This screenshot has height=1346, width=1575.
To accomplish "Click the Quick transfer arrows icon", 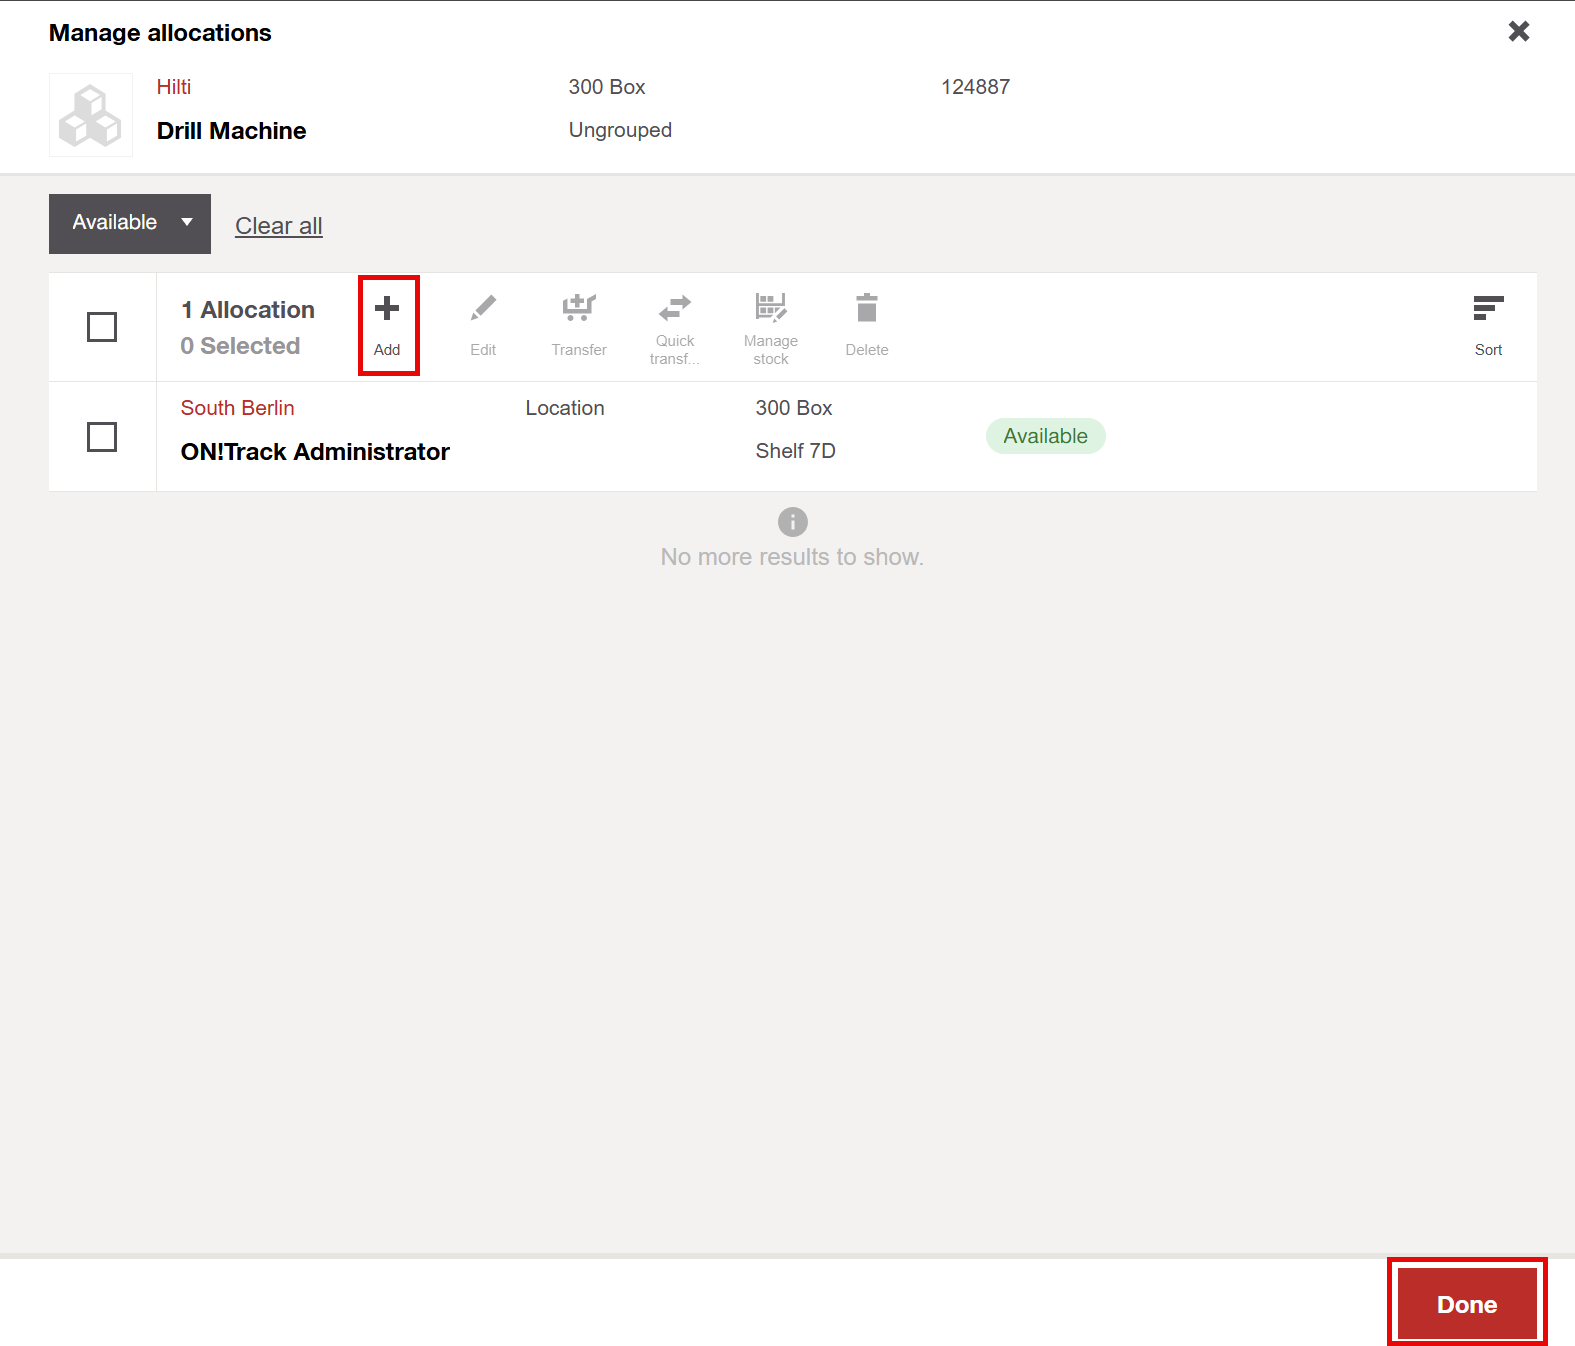I will [675, 307].
